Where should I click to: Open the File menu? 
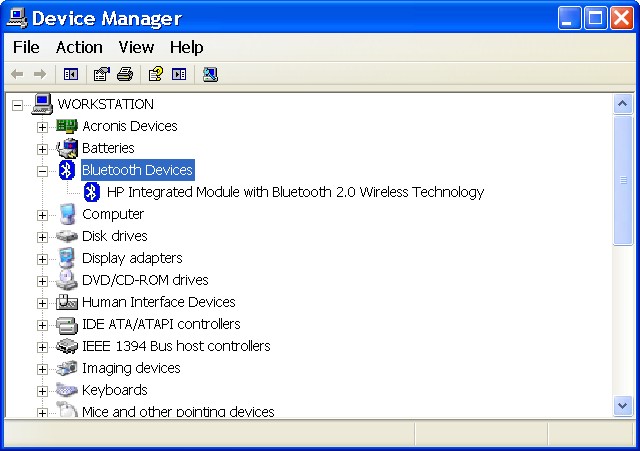26,47
